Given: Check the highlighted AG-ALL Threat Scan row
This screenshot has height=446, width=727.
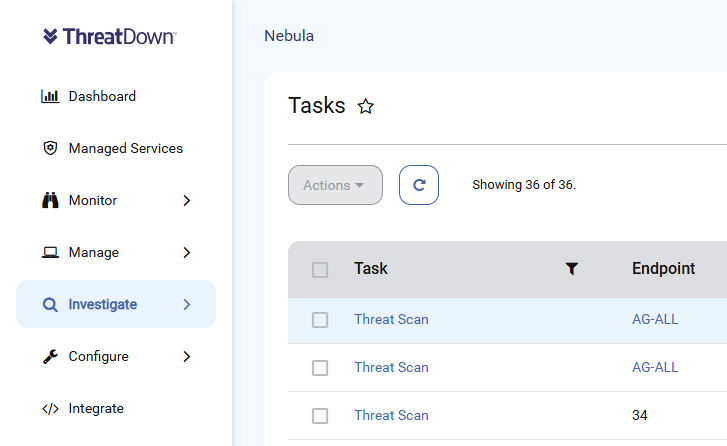Looking at the screenshot, I should [320, 320].
